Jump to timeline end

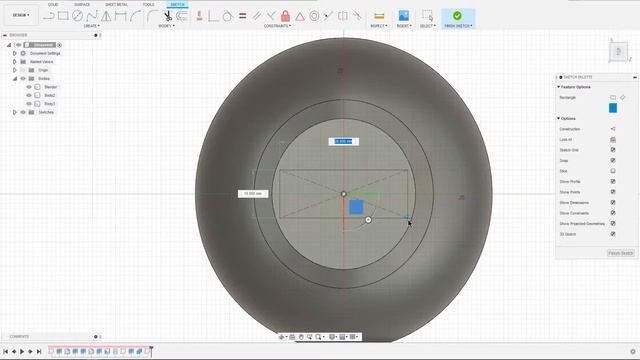39,351
